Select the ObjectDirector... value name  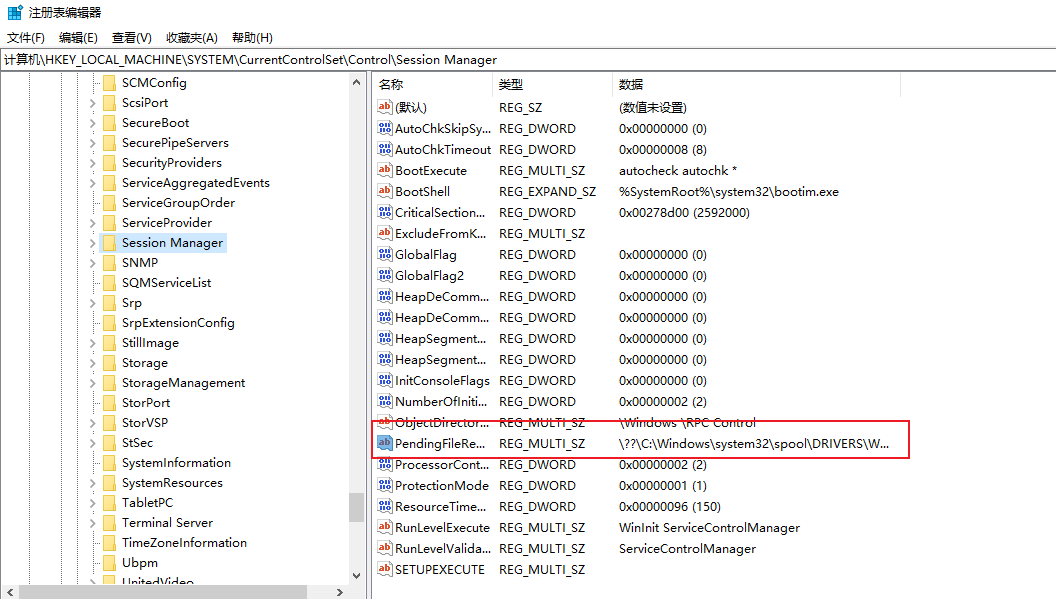pyautogui.click(x=442, y=423)
